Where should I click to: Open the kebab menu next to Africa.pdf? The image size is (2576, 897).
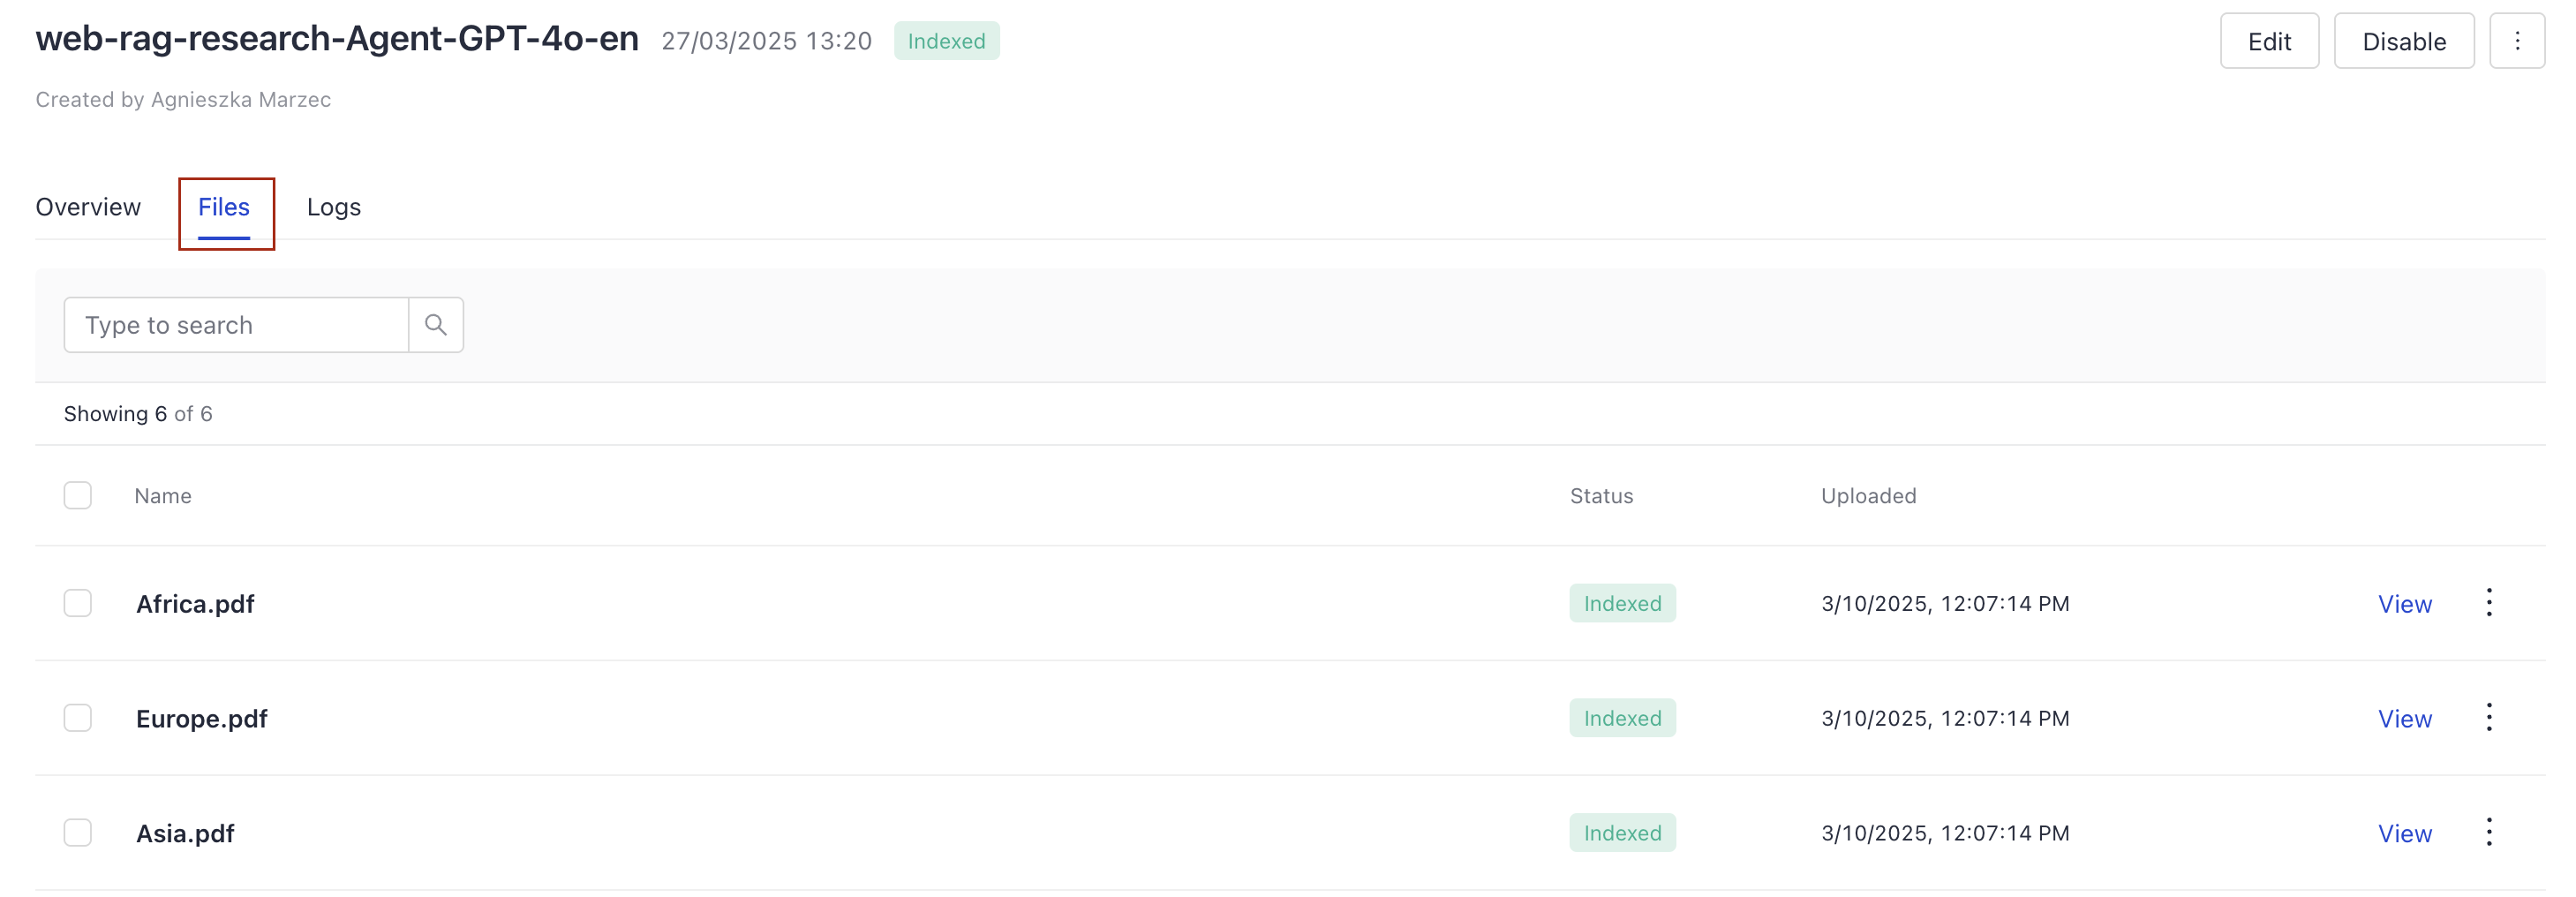point(2489,603)
